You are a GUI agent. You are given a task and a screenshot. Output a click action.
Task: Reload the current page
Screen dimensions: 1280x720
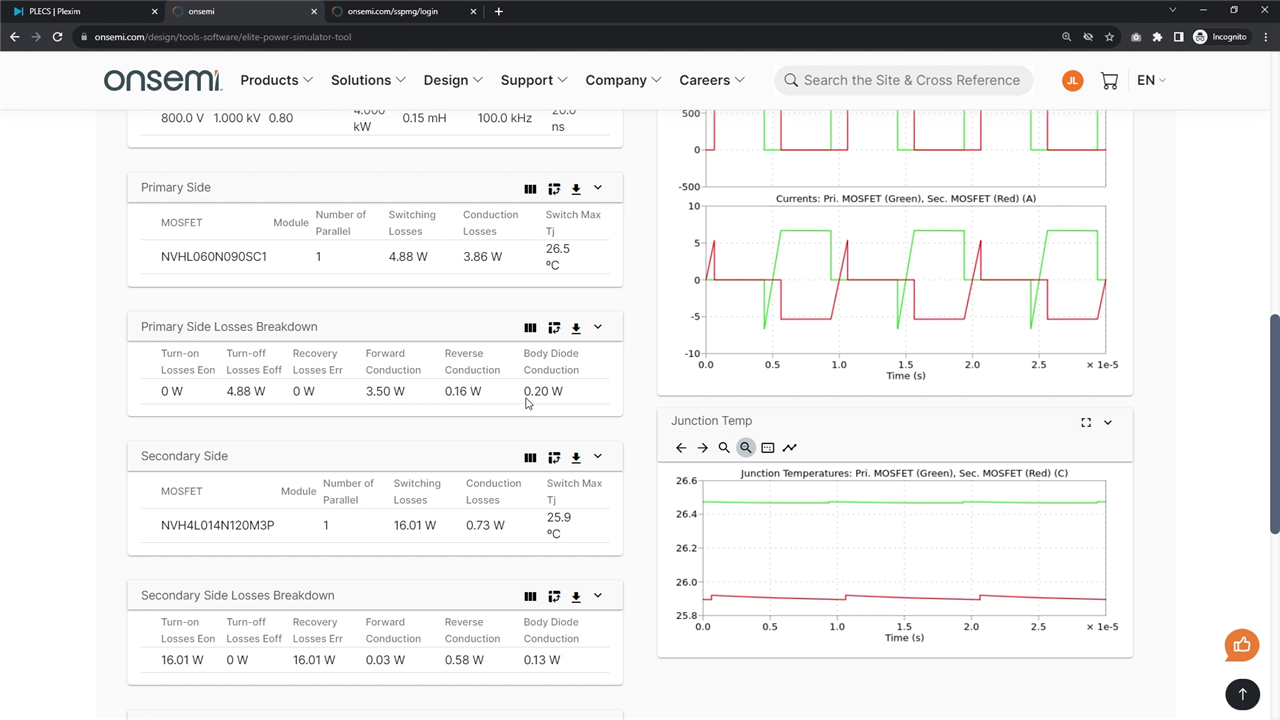(x=58, y=37)
